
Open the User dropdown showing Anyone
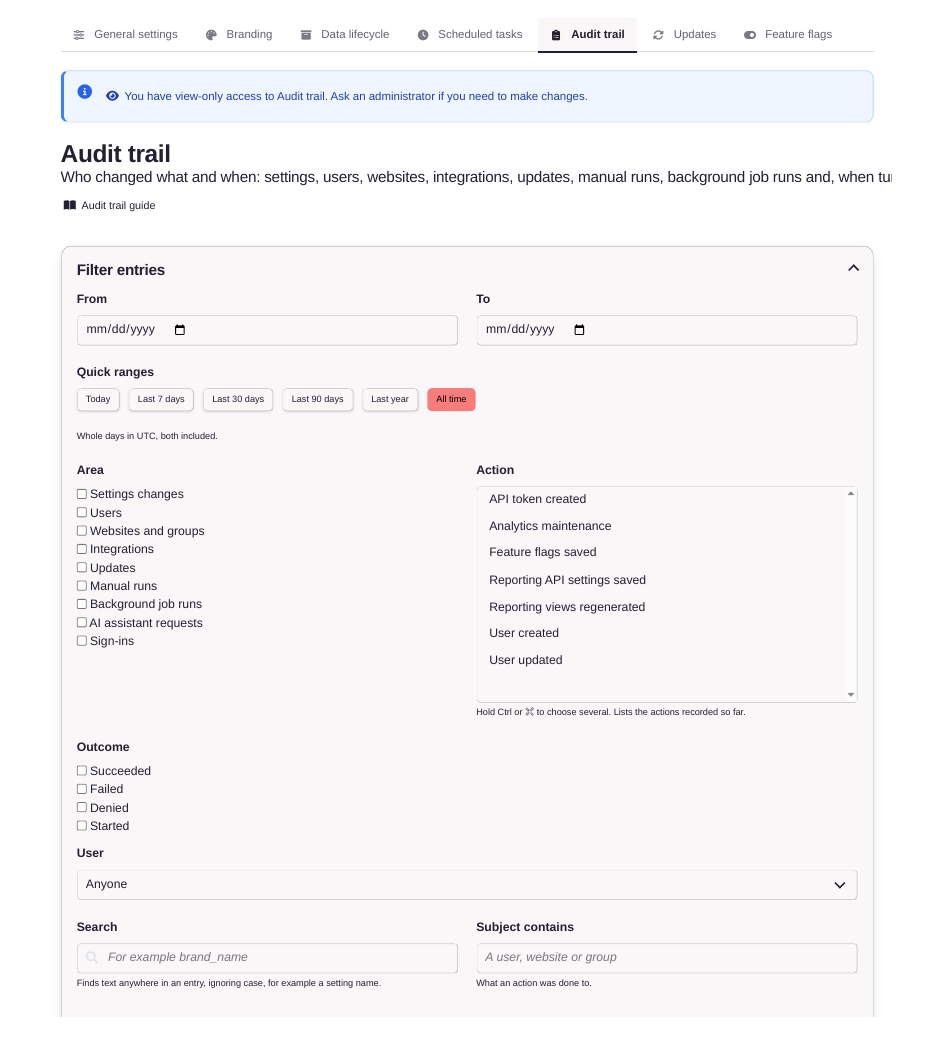coord(467,885)
